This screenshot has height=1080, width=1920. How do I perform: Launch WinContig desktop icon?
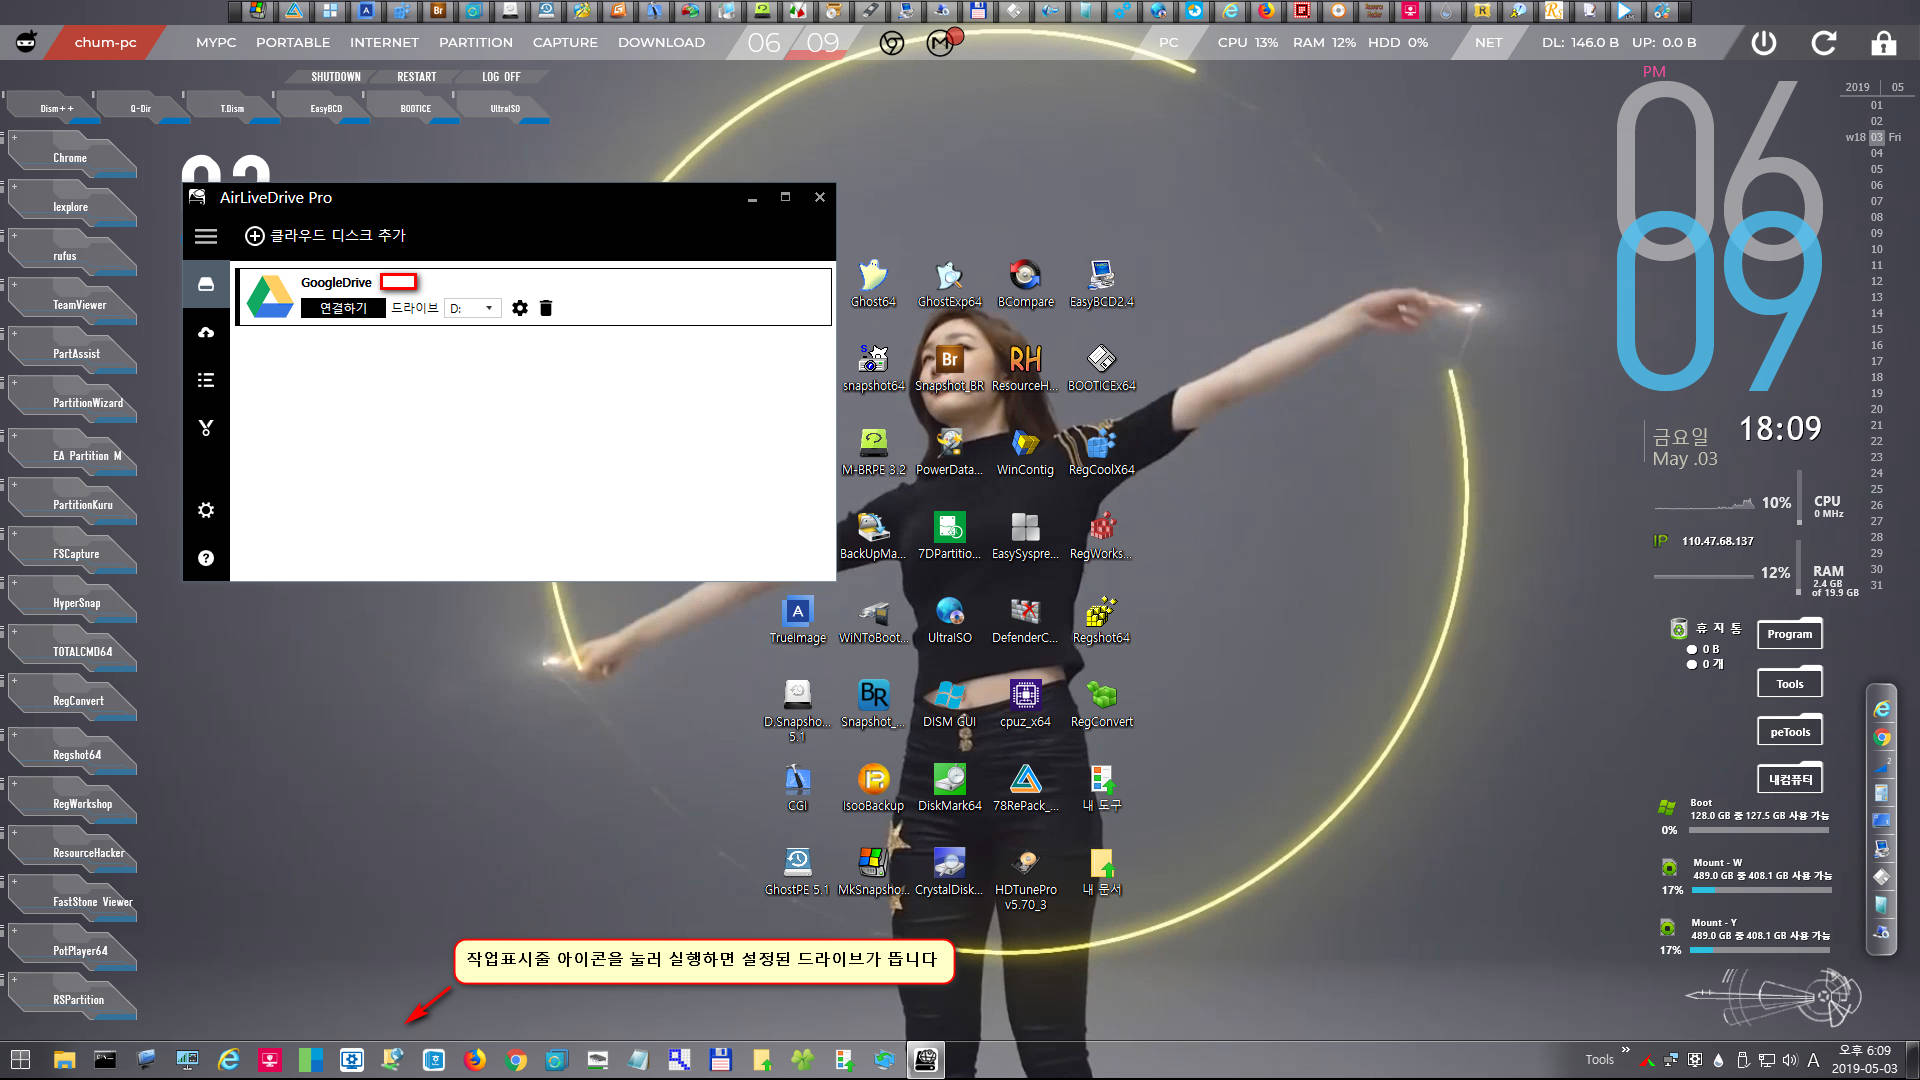(x=1025, y=451)
